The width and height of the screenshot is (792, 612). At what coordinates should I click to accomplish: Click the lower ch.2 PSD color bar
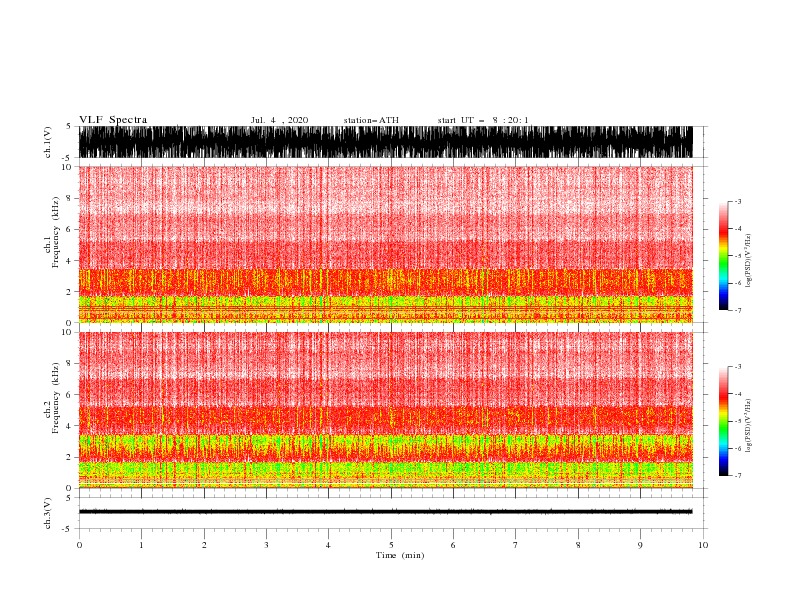coord(723,421)
